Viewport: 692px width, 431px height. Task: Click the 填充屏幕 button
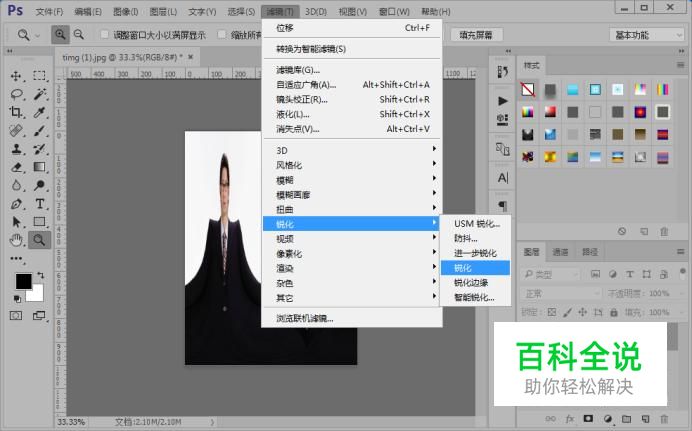[476, 35]
